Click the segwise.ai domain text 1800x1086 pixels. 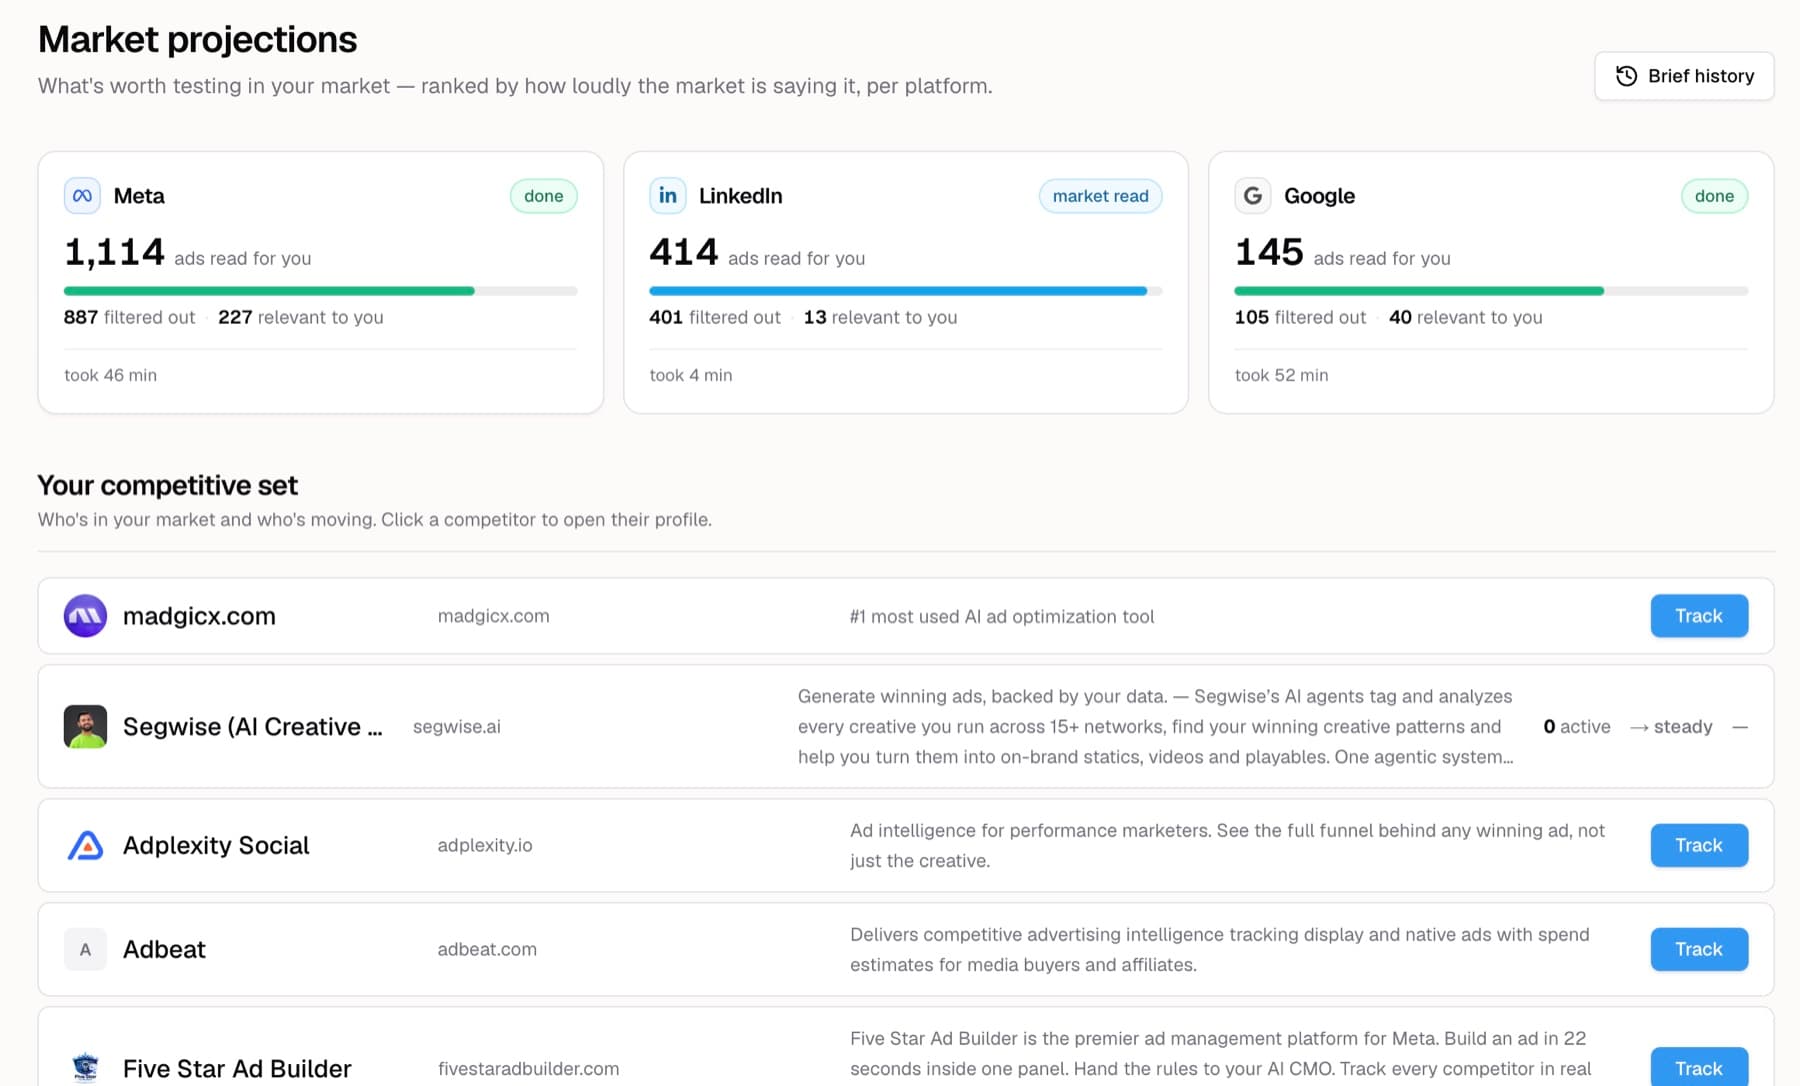(457, 727)
